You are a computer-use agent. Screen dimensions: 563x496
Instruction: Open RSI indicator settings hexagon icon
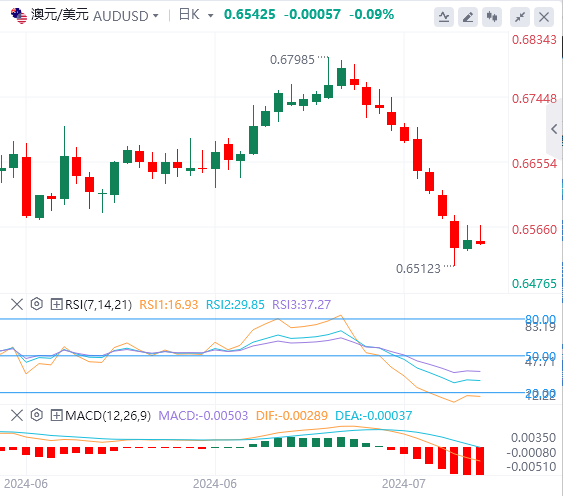pos(37,304)
